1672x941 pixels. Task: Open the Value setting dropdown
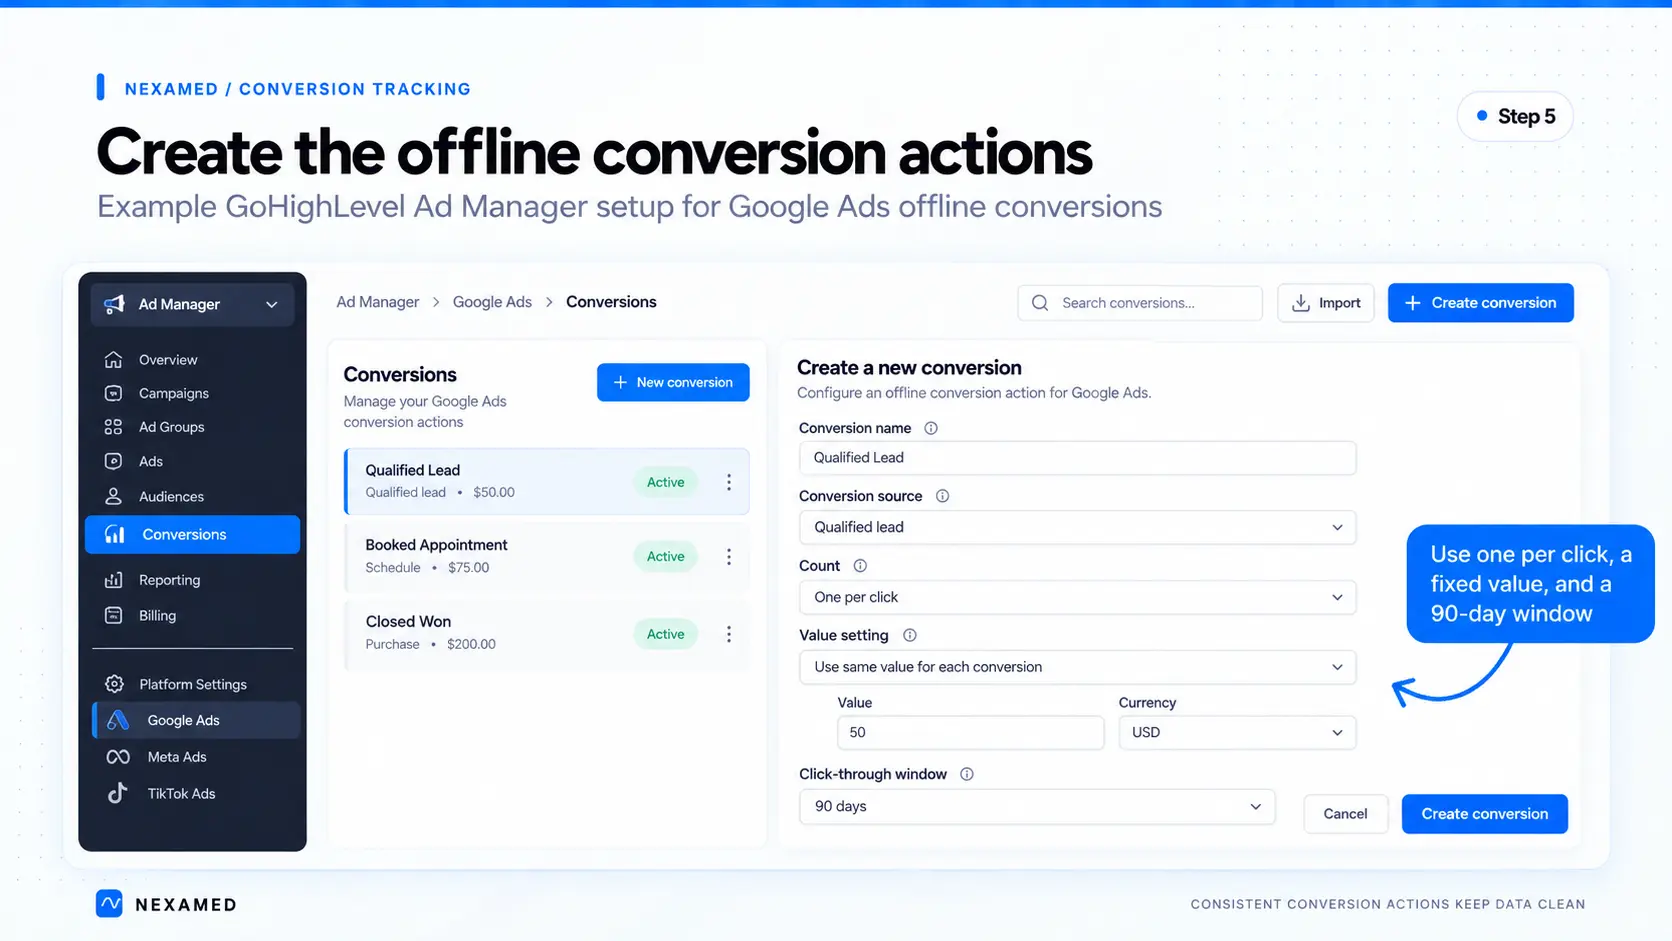pyautogui.click(x=1077, y=667)
